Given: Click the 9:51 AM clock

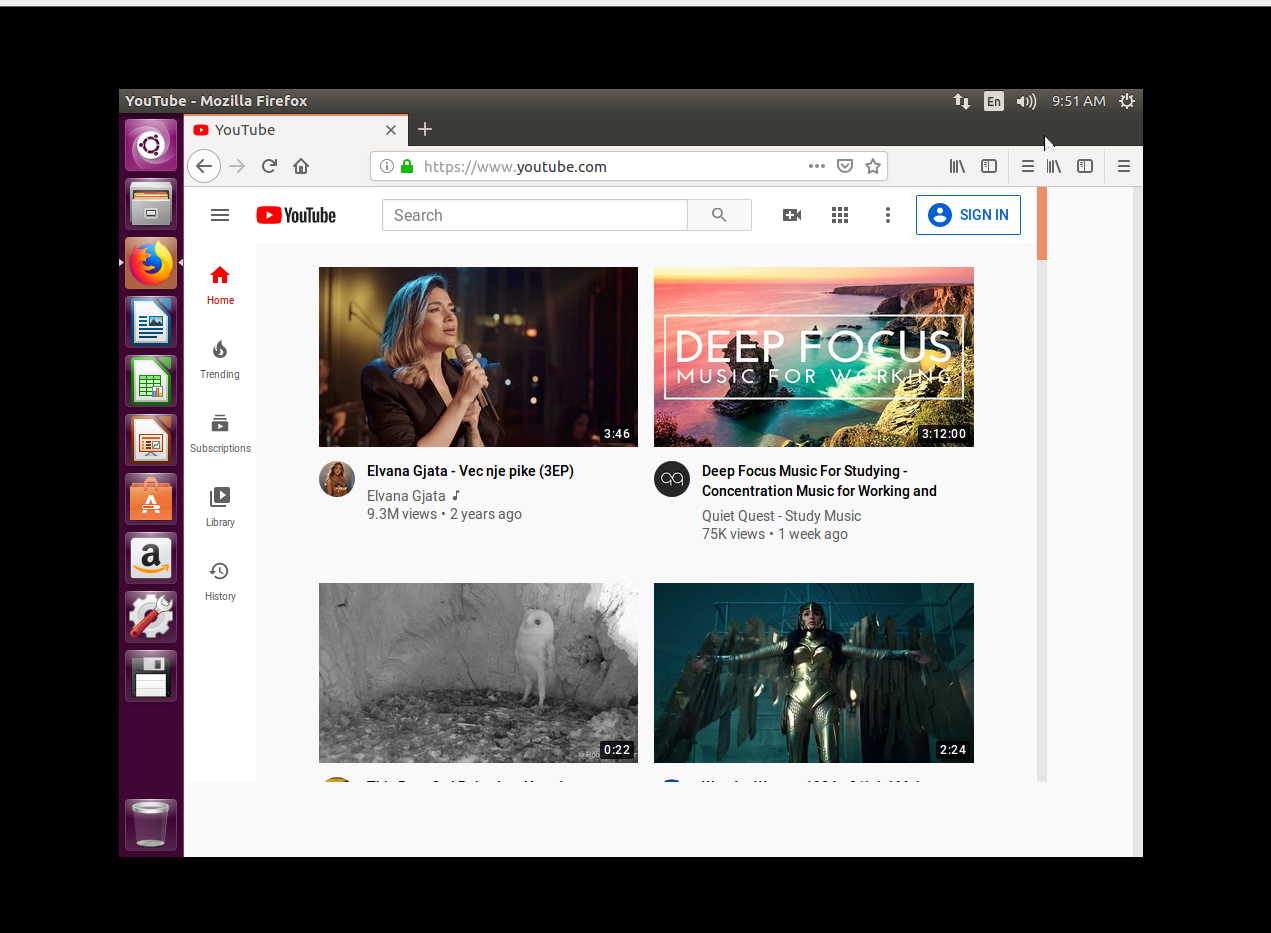Looking at the screenshot, I should point(1079,101).
